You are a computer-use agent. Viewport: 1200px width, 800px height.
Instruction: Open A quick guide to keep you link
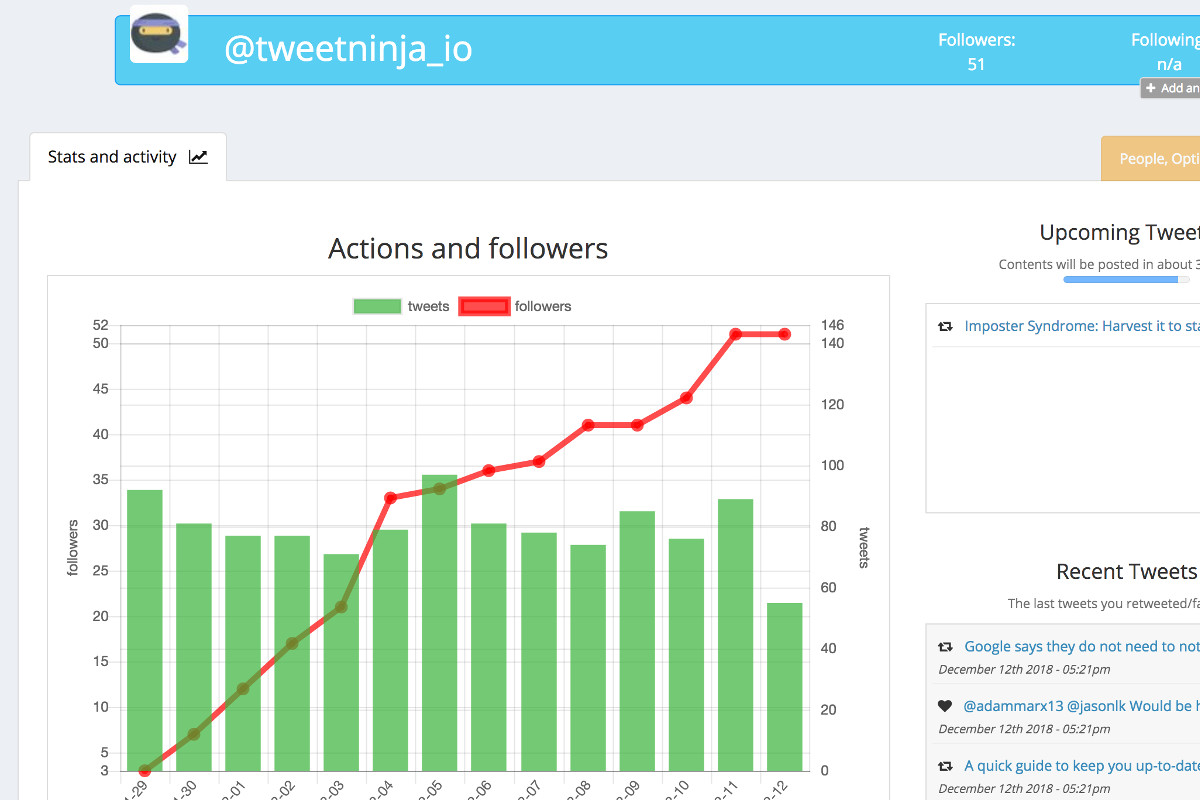1082,766
